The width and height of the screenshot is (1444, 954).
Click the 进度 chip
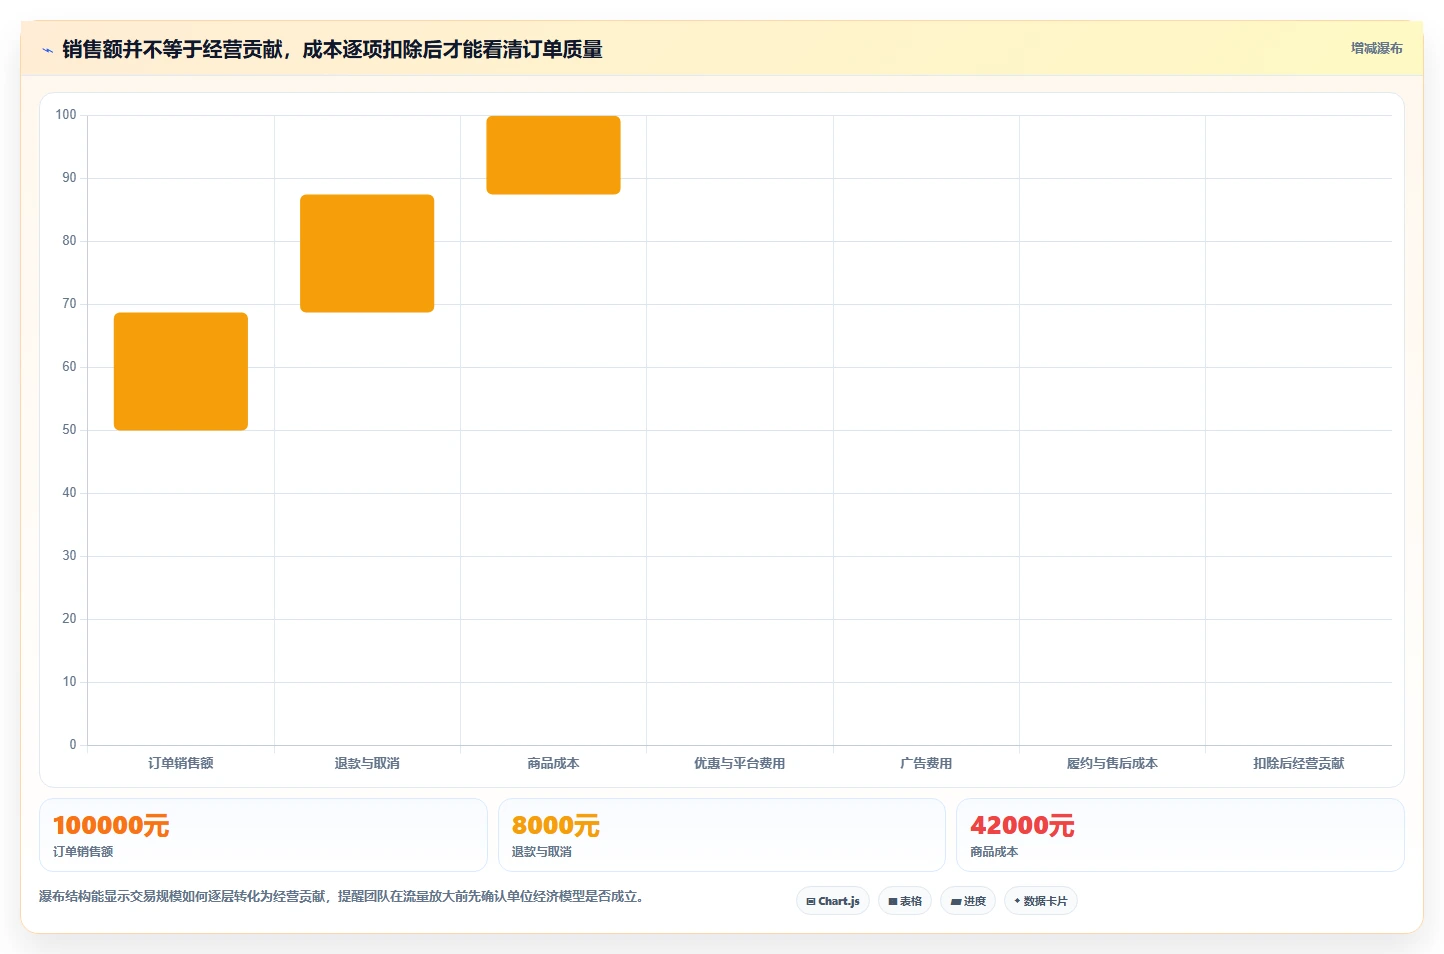[968, 901]
